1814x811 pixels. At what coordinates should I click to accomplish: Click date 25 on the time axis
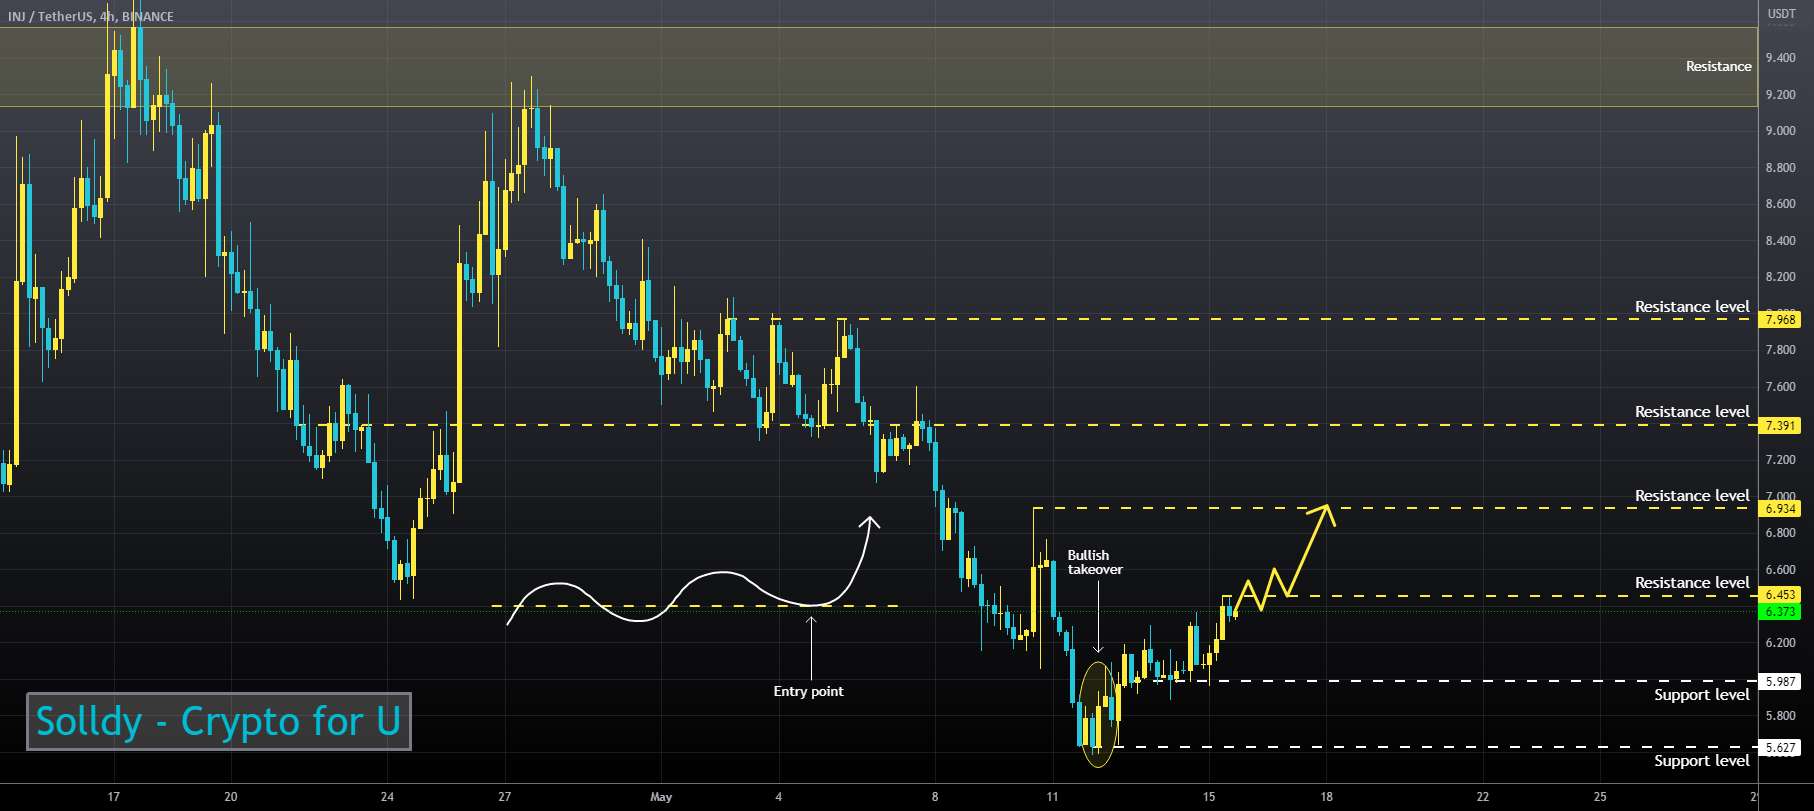(1600, 797)
